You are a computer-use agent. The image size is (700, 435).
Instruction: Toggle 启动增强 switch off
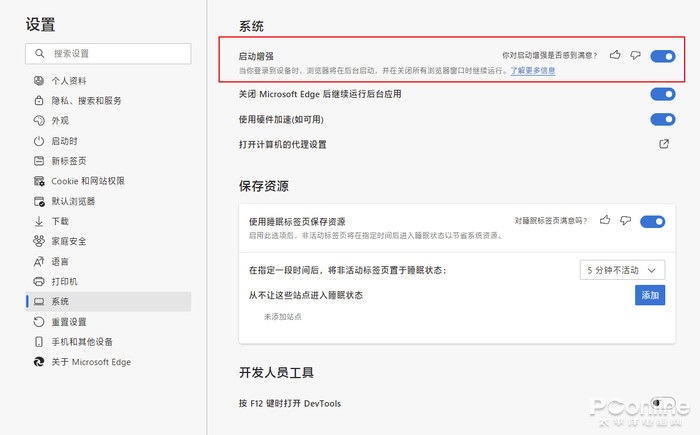[662, 56]
